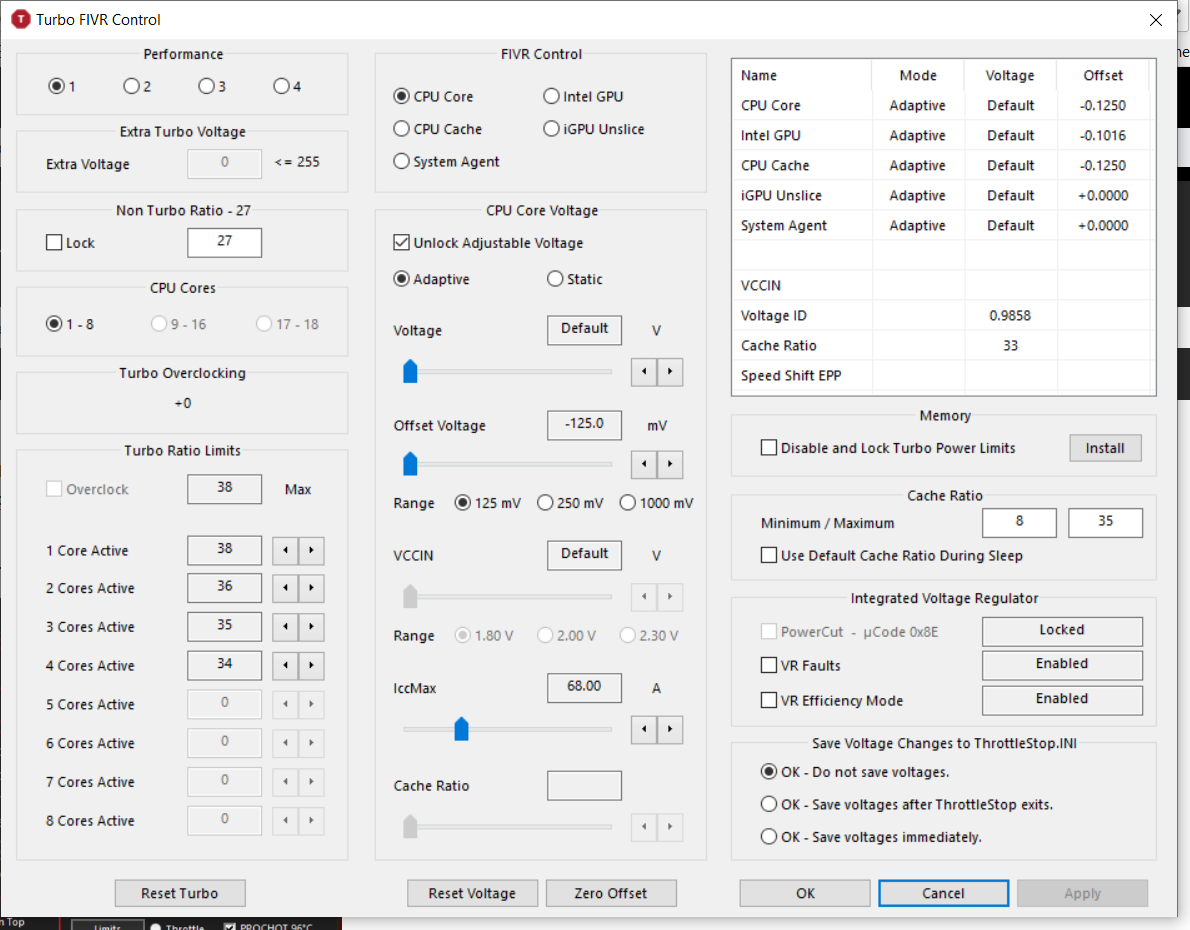The image size is (1190, 930).
Task: Increase 2 Cores Active ratio arrow
Action: pos(311,588)
